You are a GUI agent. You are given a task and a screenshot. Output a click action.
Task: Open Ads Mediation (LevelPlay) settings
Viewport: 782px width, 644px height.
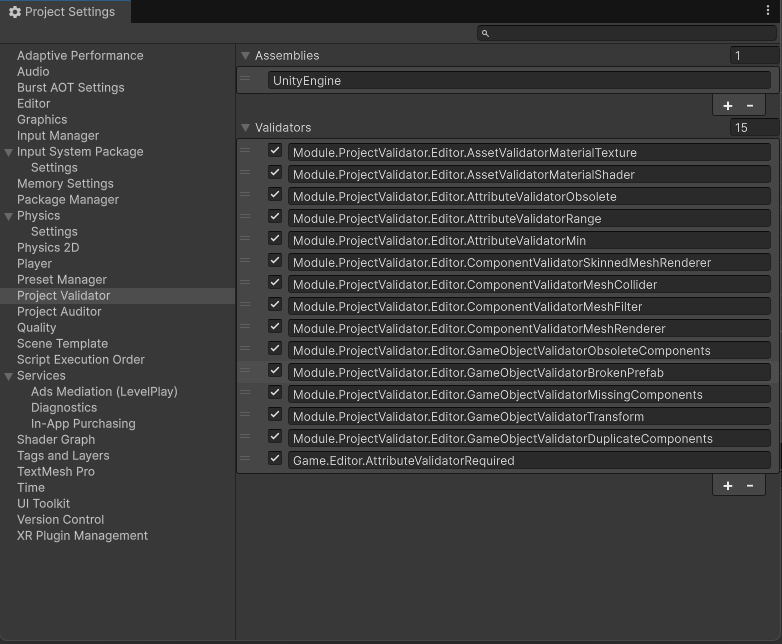point(104,392)
